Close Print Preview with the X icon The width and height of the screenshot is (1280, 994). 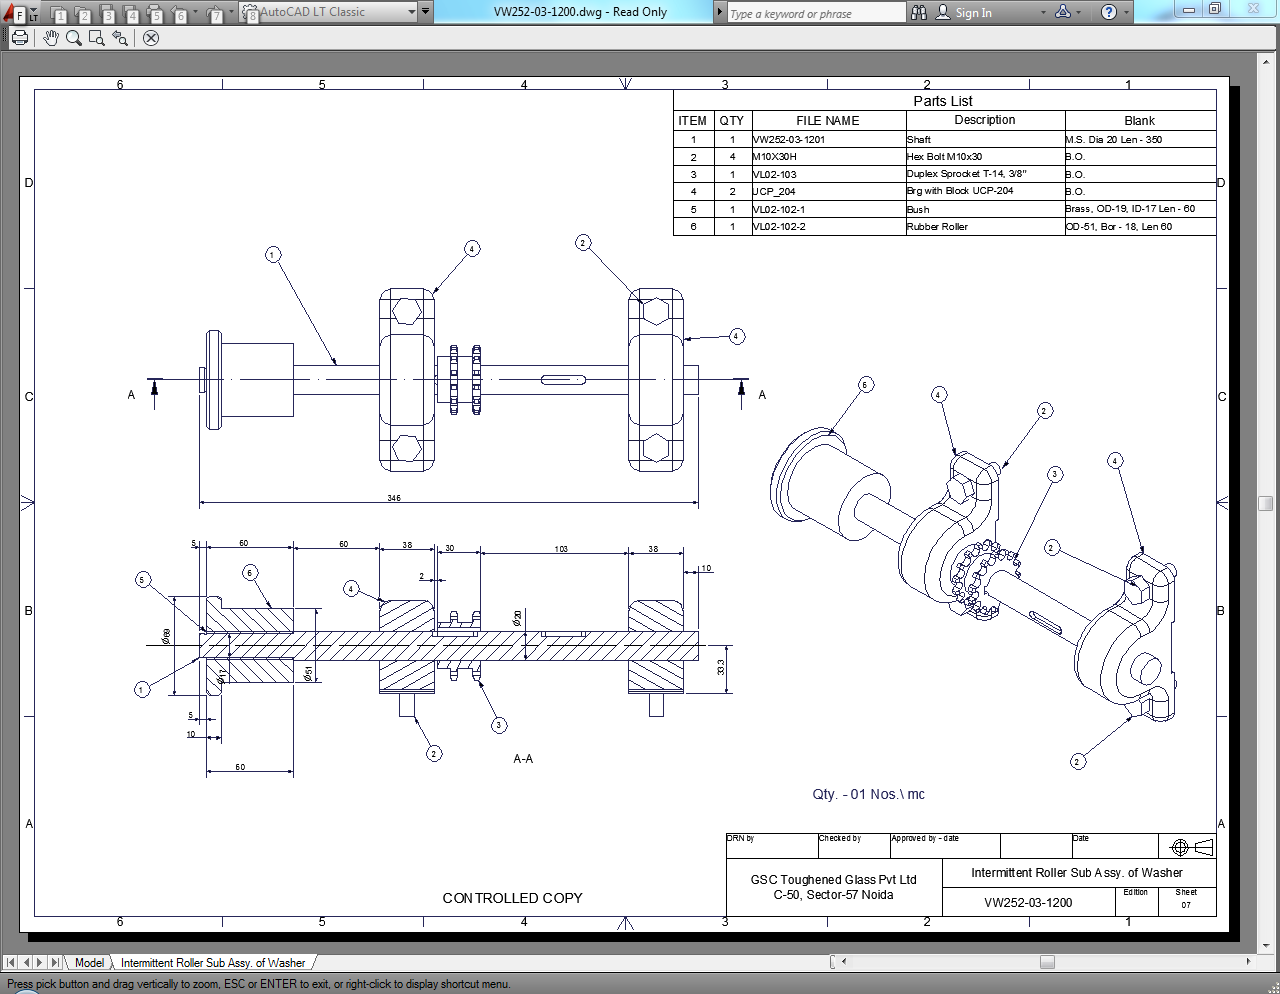151,38
